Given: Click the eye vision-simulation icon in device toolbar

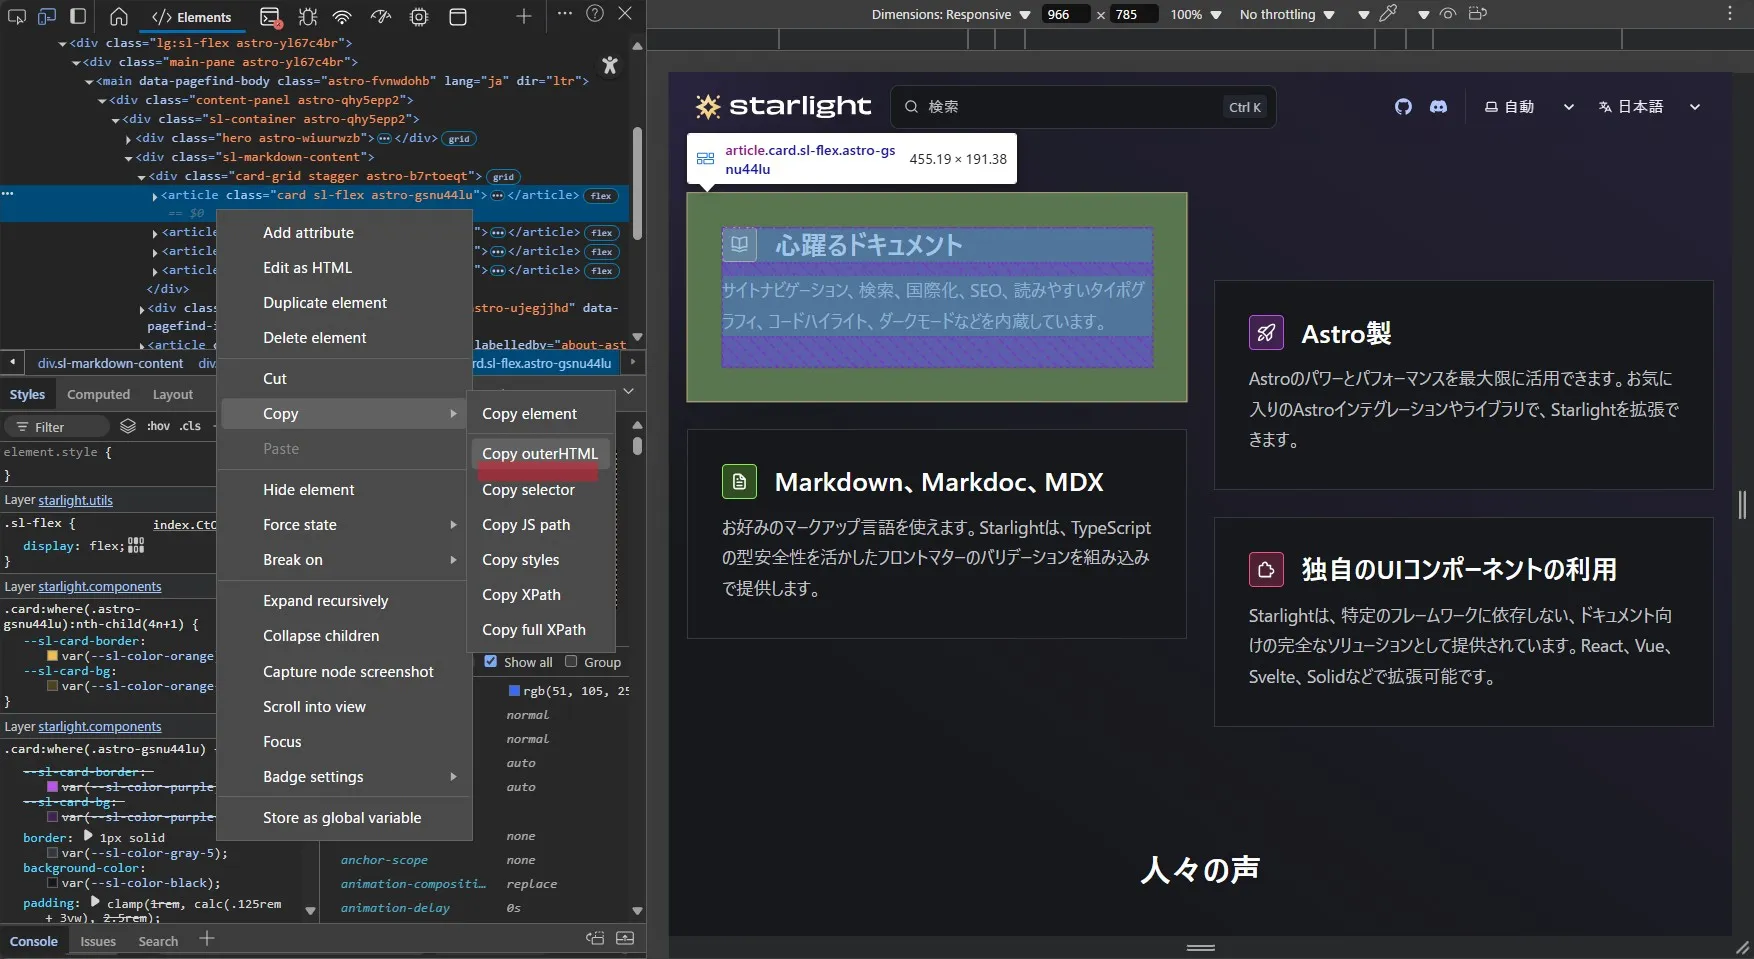Looking at the screenshot, I should tap(1447, 14).
